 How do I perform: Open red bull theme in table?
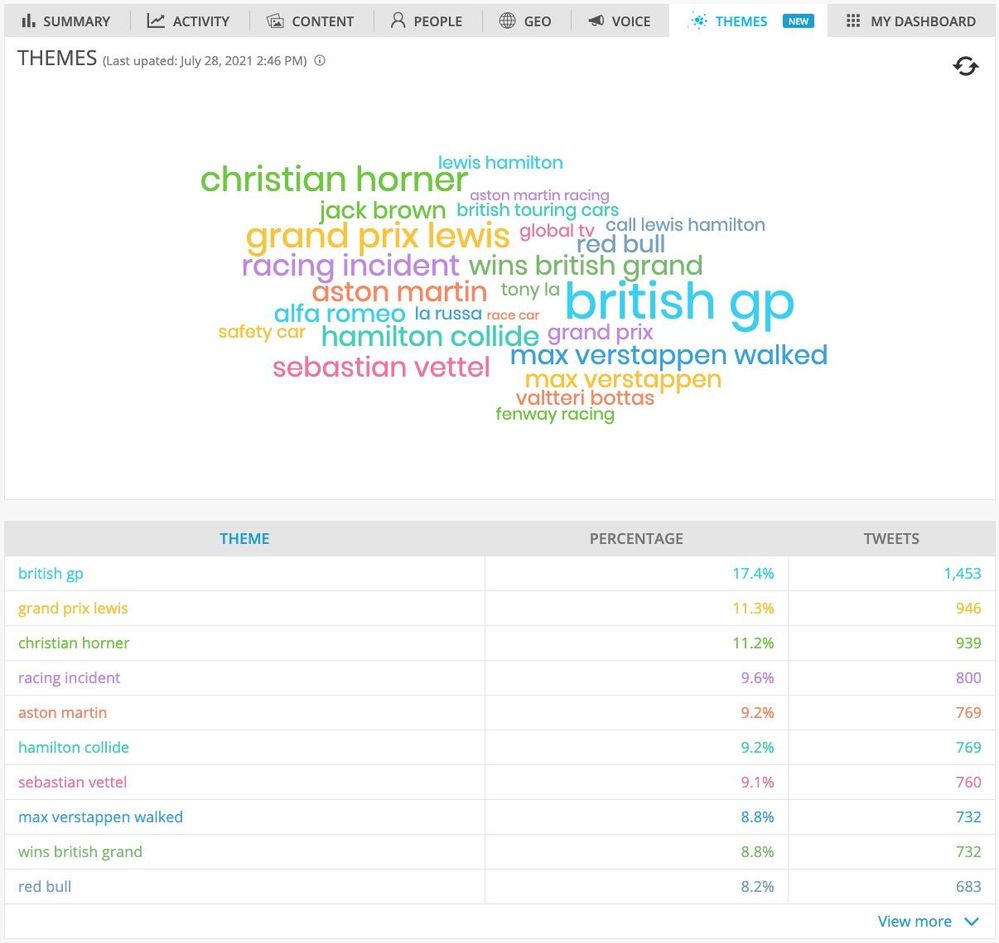[x=45, y=886]
